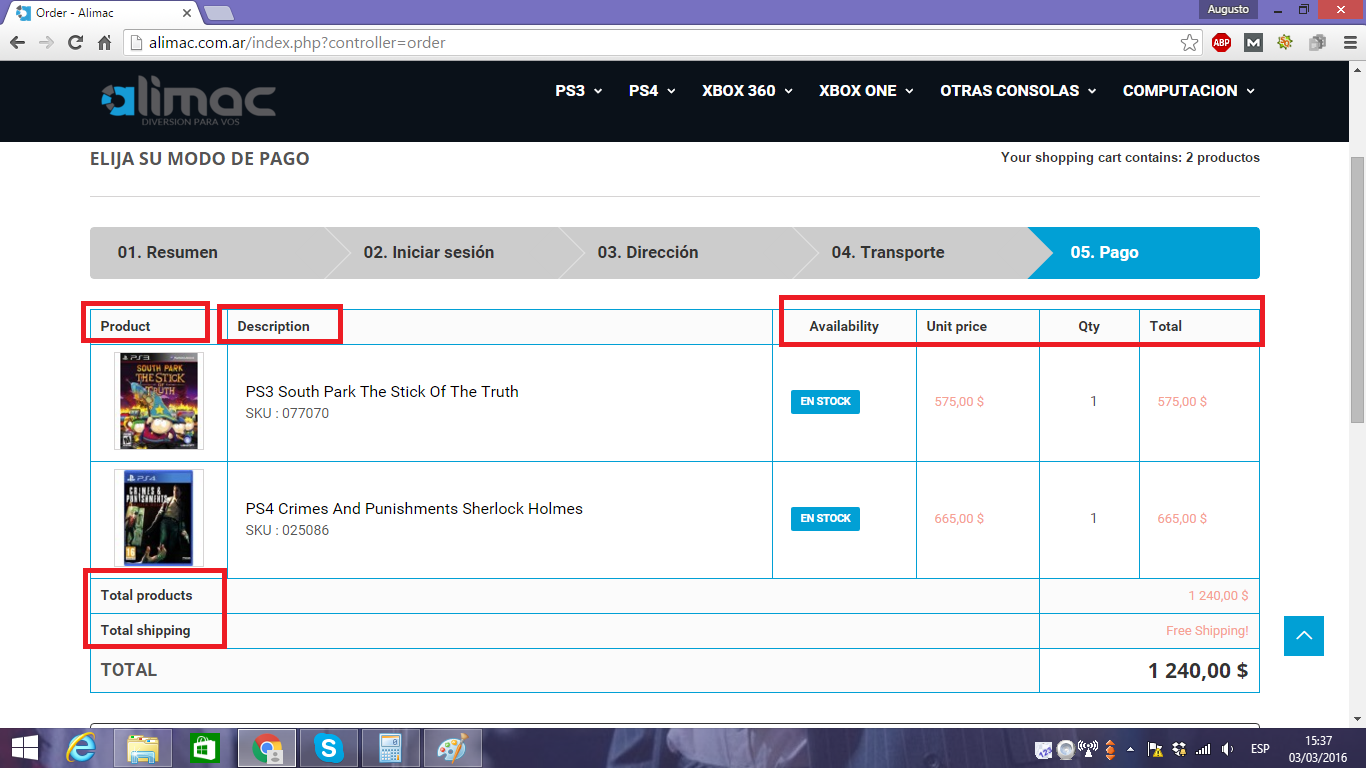Open the Windows Start menu

24,748
